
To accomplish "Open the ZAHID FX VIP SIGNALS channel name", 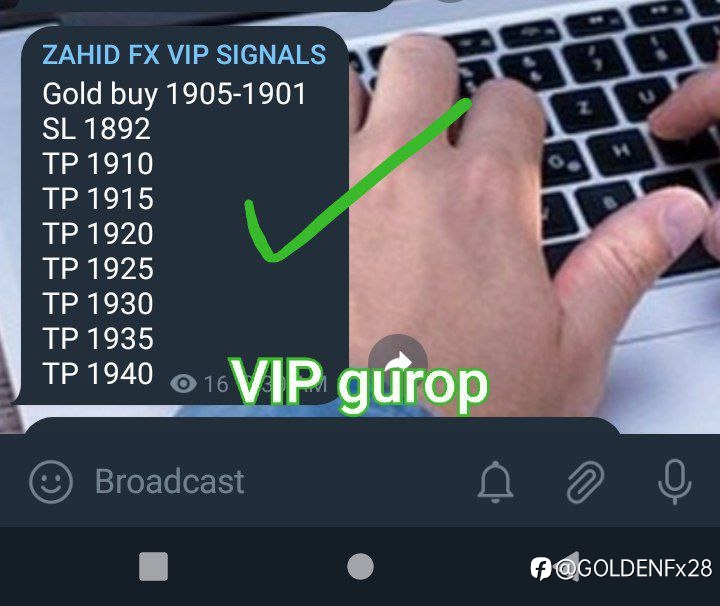I will [184, 55].
